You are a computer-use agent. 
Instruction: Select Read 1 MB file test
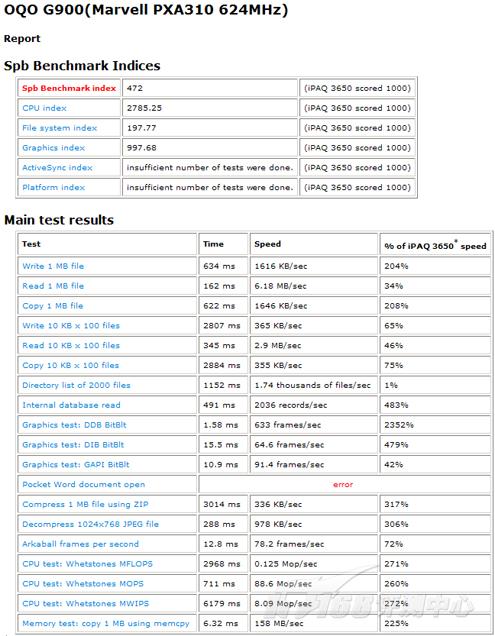click(53, 286)
